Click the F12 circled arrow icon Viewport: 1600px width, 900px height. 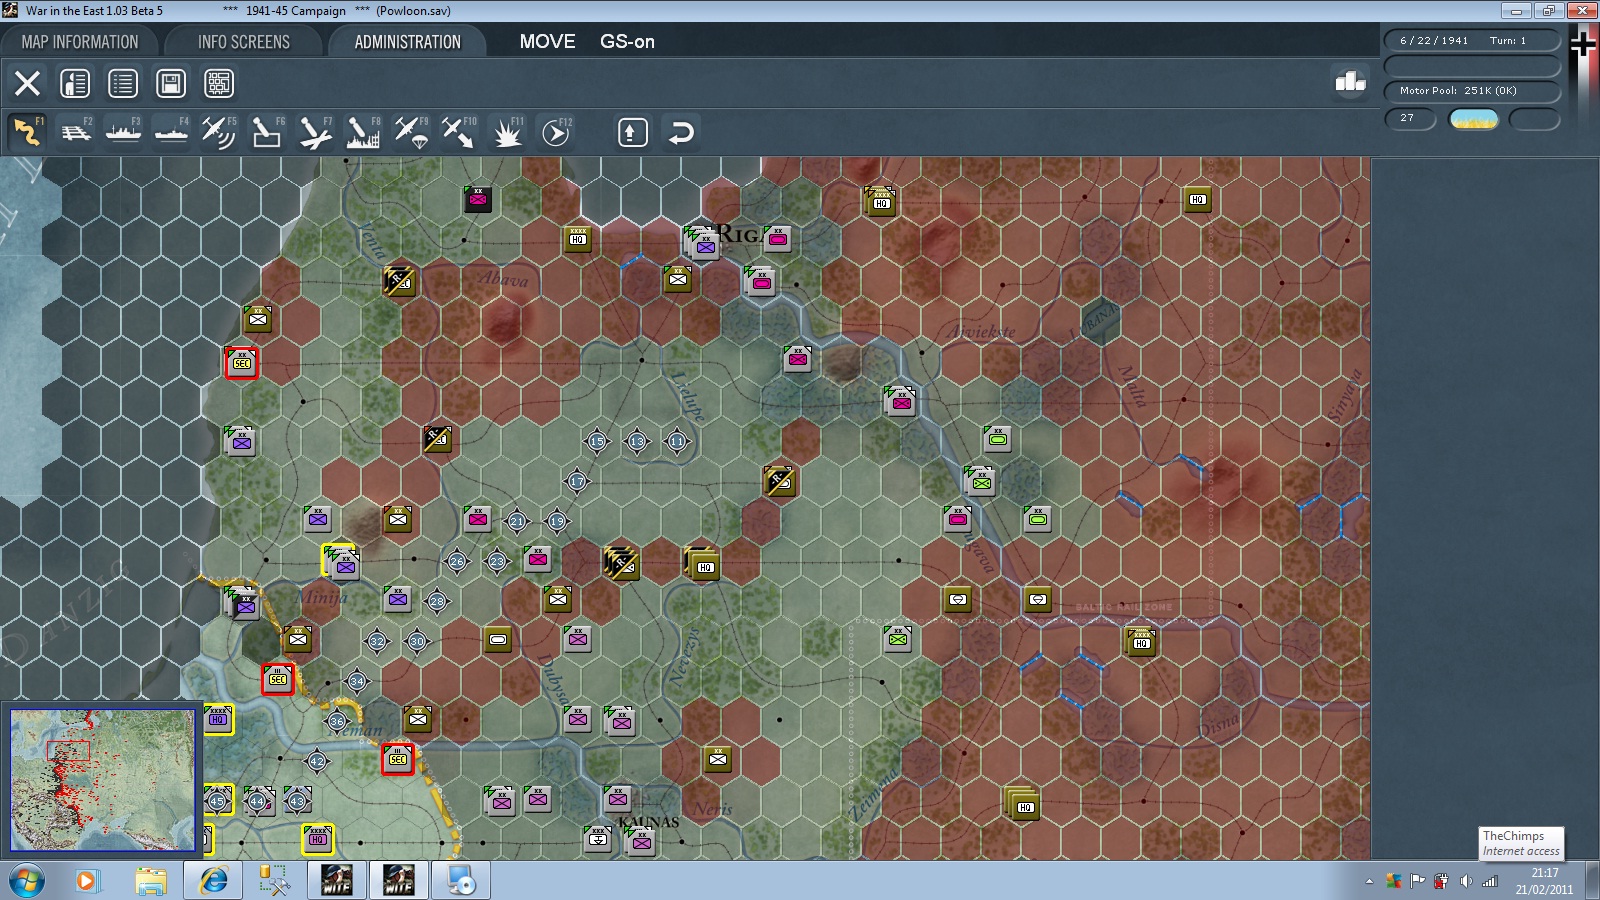(555, 132)
